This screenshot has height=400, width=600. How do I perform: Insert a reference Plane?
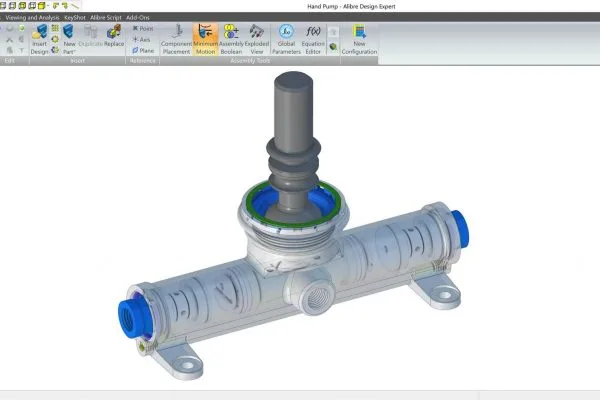coord(143,51)
